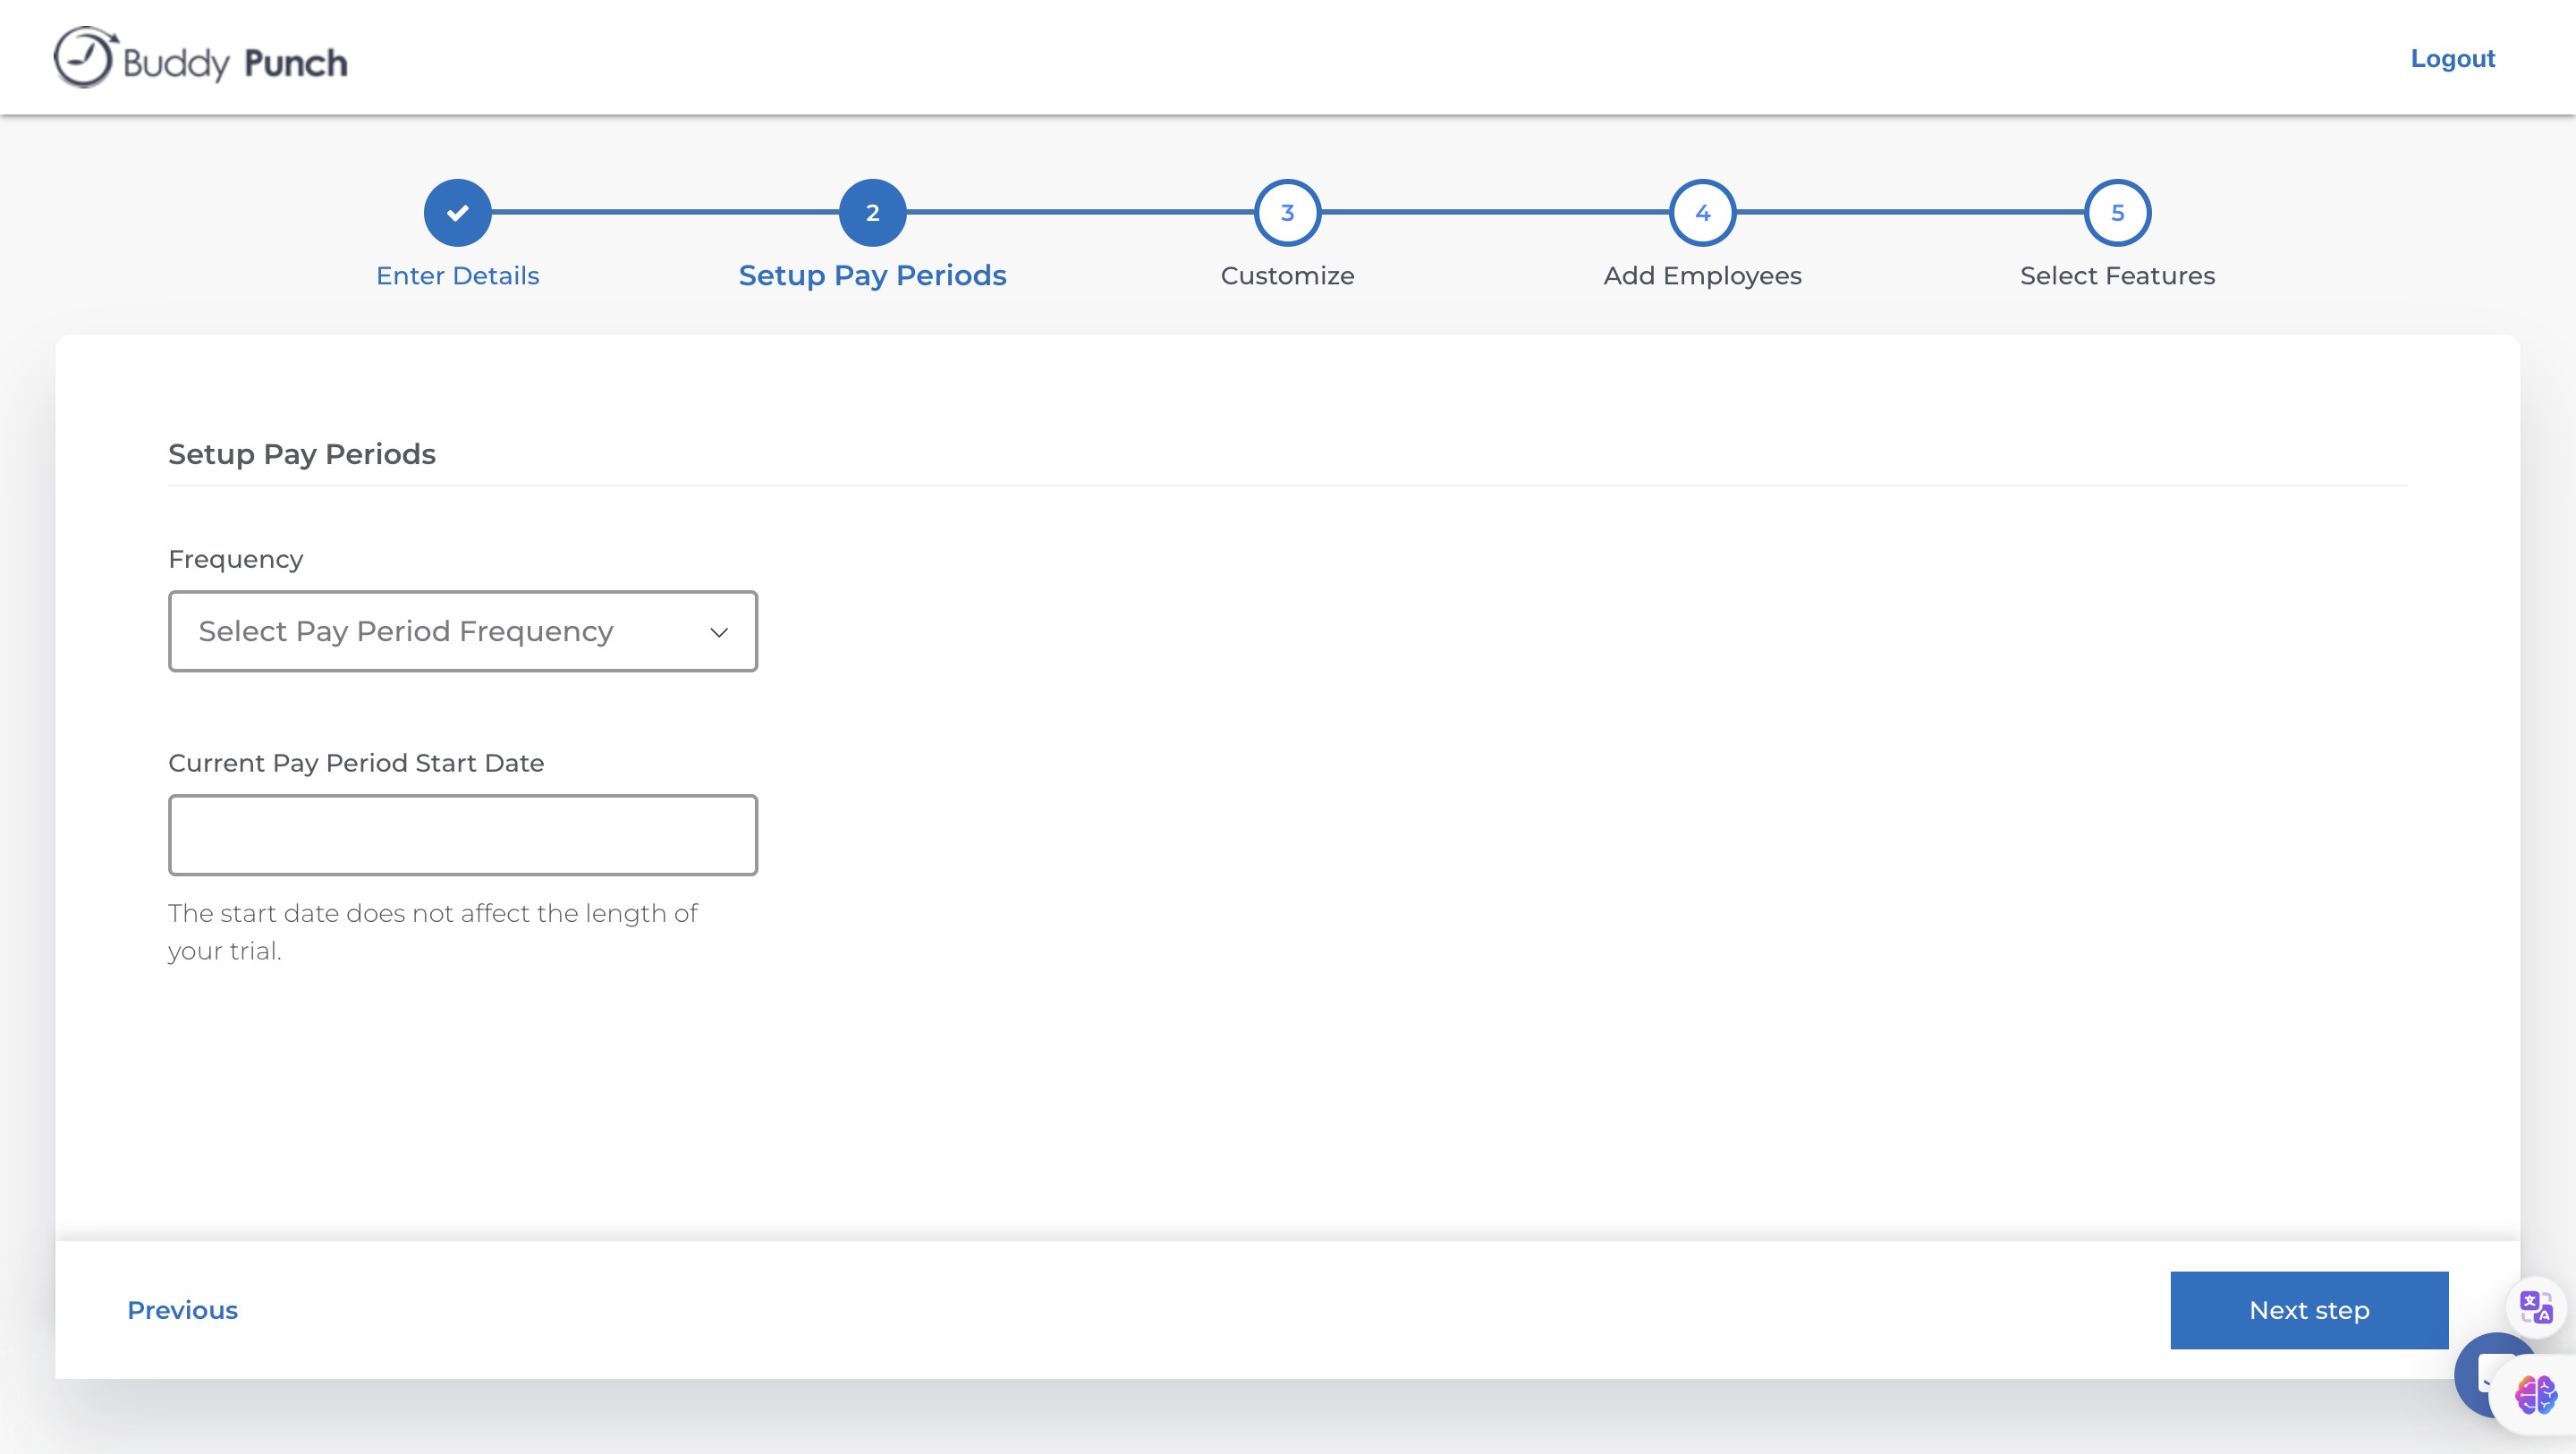Screen dimensions: 2576x1454
Task: Click the step 2 circle icon
Action: (x=872, y=213)
